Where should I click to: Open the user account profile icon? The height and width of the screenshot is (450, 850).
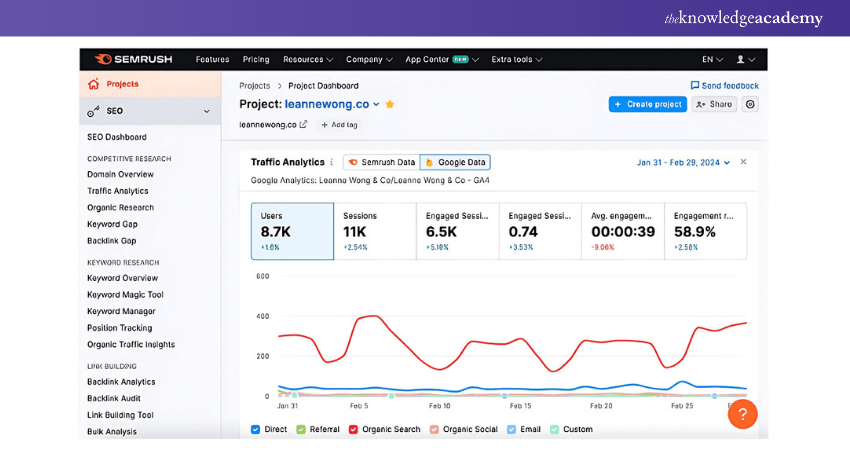(741, 59)
